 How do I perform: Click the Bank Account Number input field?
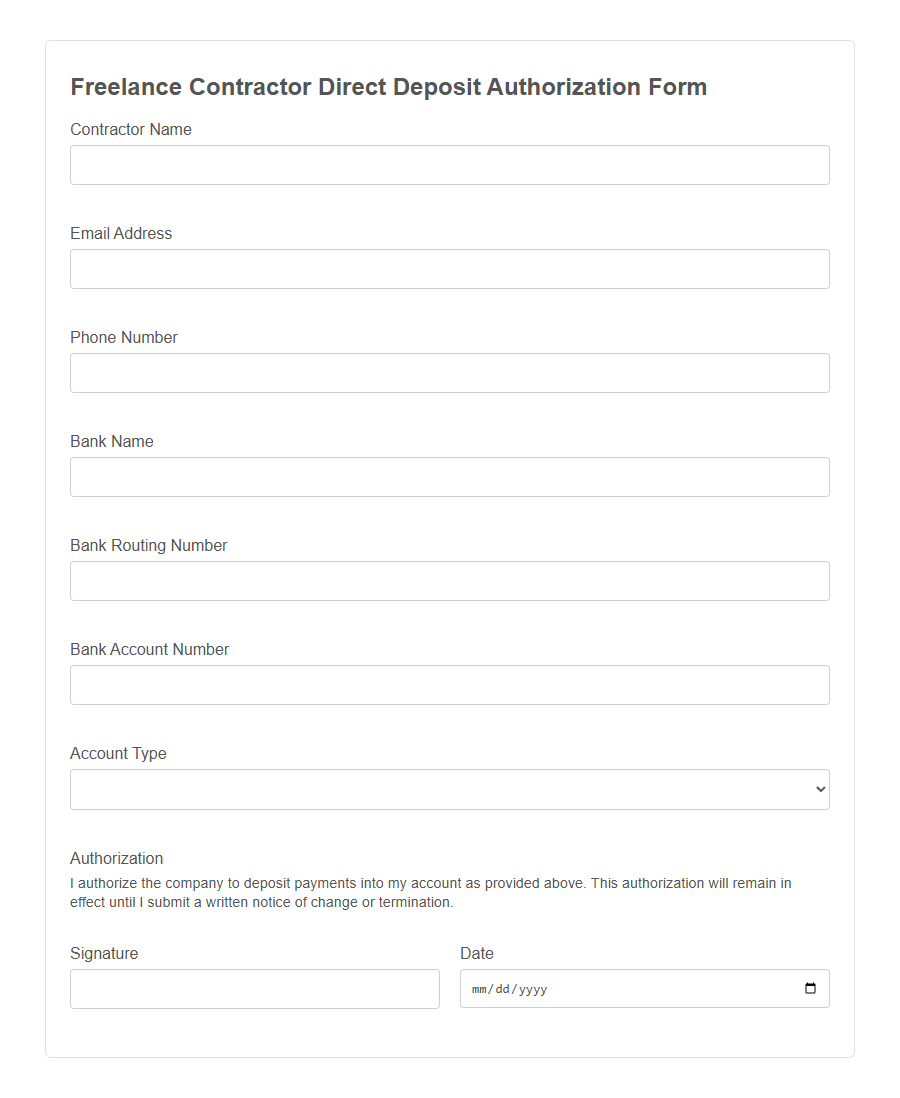coord(449,684)
